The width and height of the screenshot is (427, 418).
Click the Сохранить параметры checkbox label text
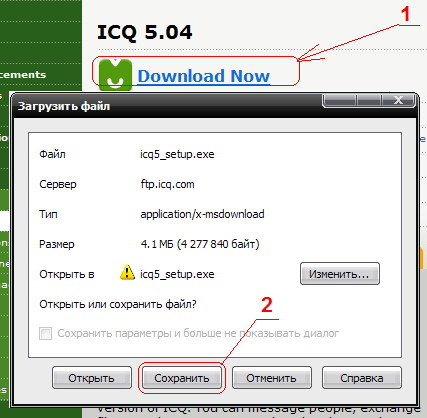coord(198,333)
